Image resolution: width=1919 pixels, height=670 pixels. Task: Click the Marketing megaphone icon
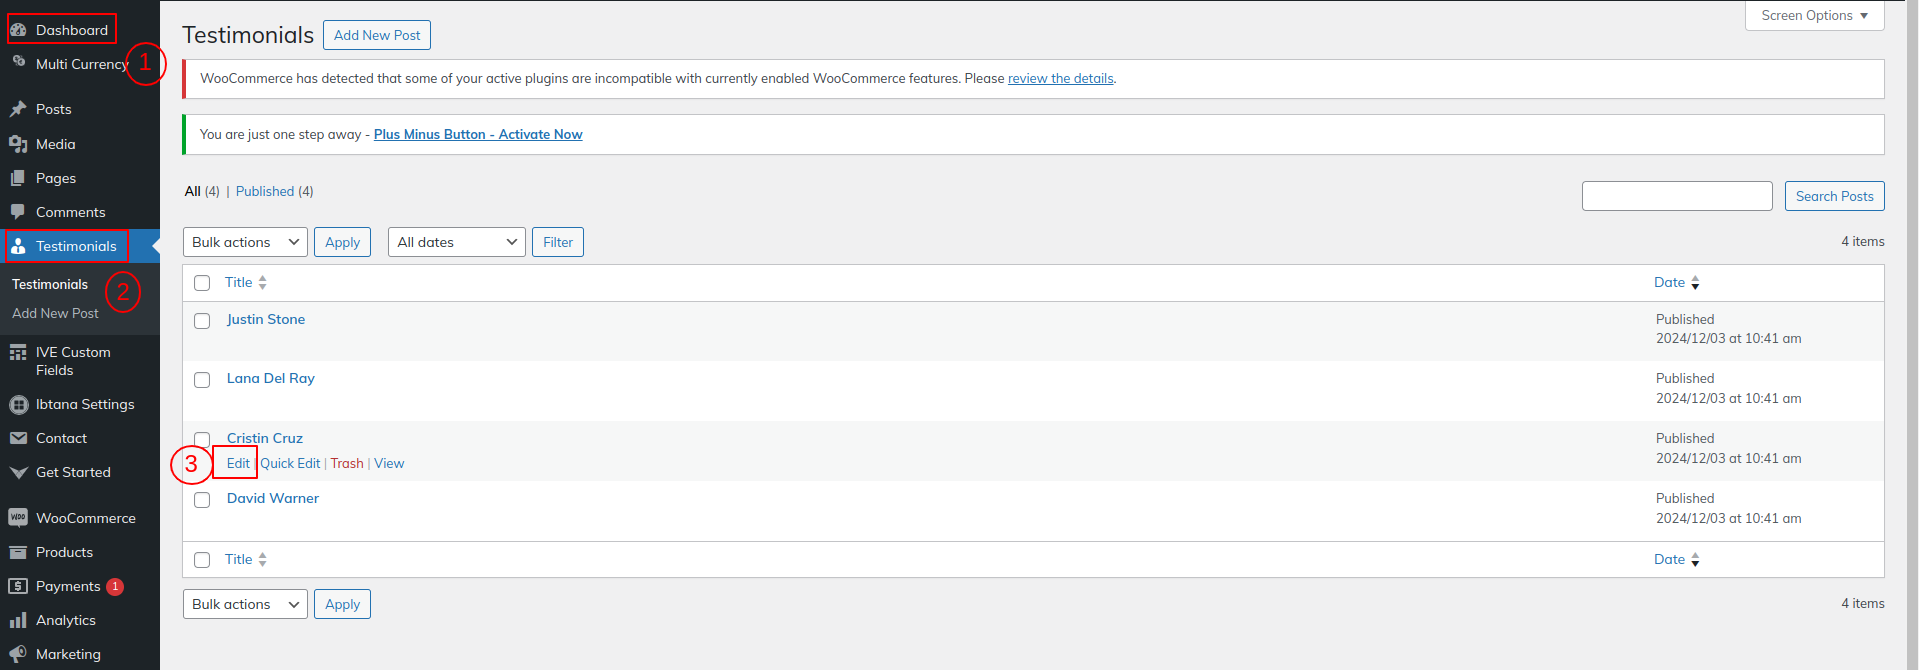click(x=18, y=654)
